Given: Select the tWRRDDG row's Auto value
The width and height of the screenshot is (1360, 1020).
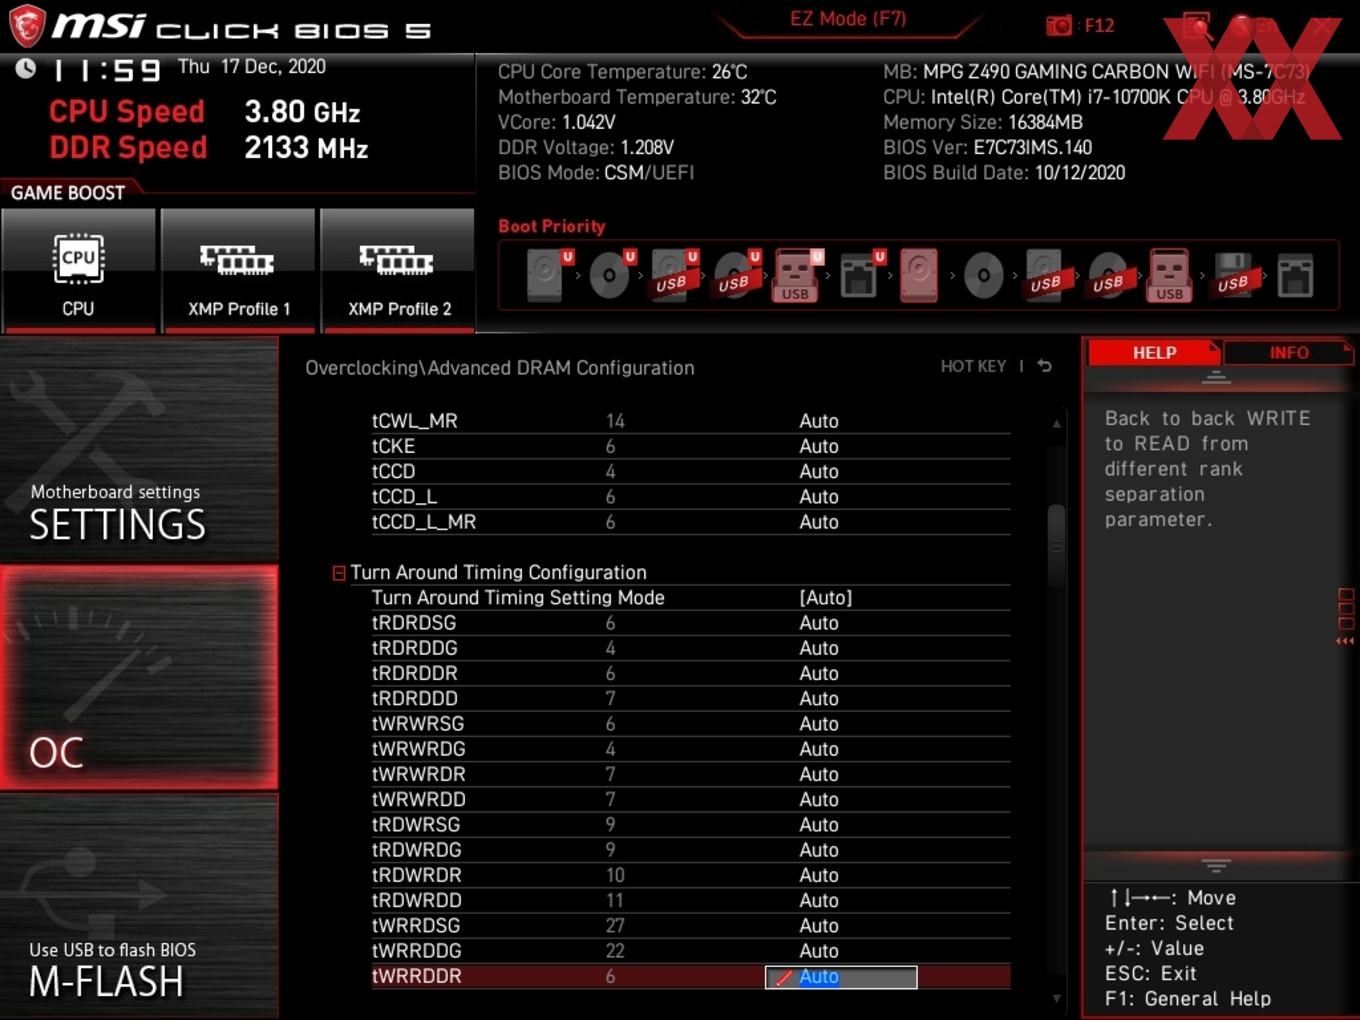Looking at the screenshot, I should tap(819, 951).
